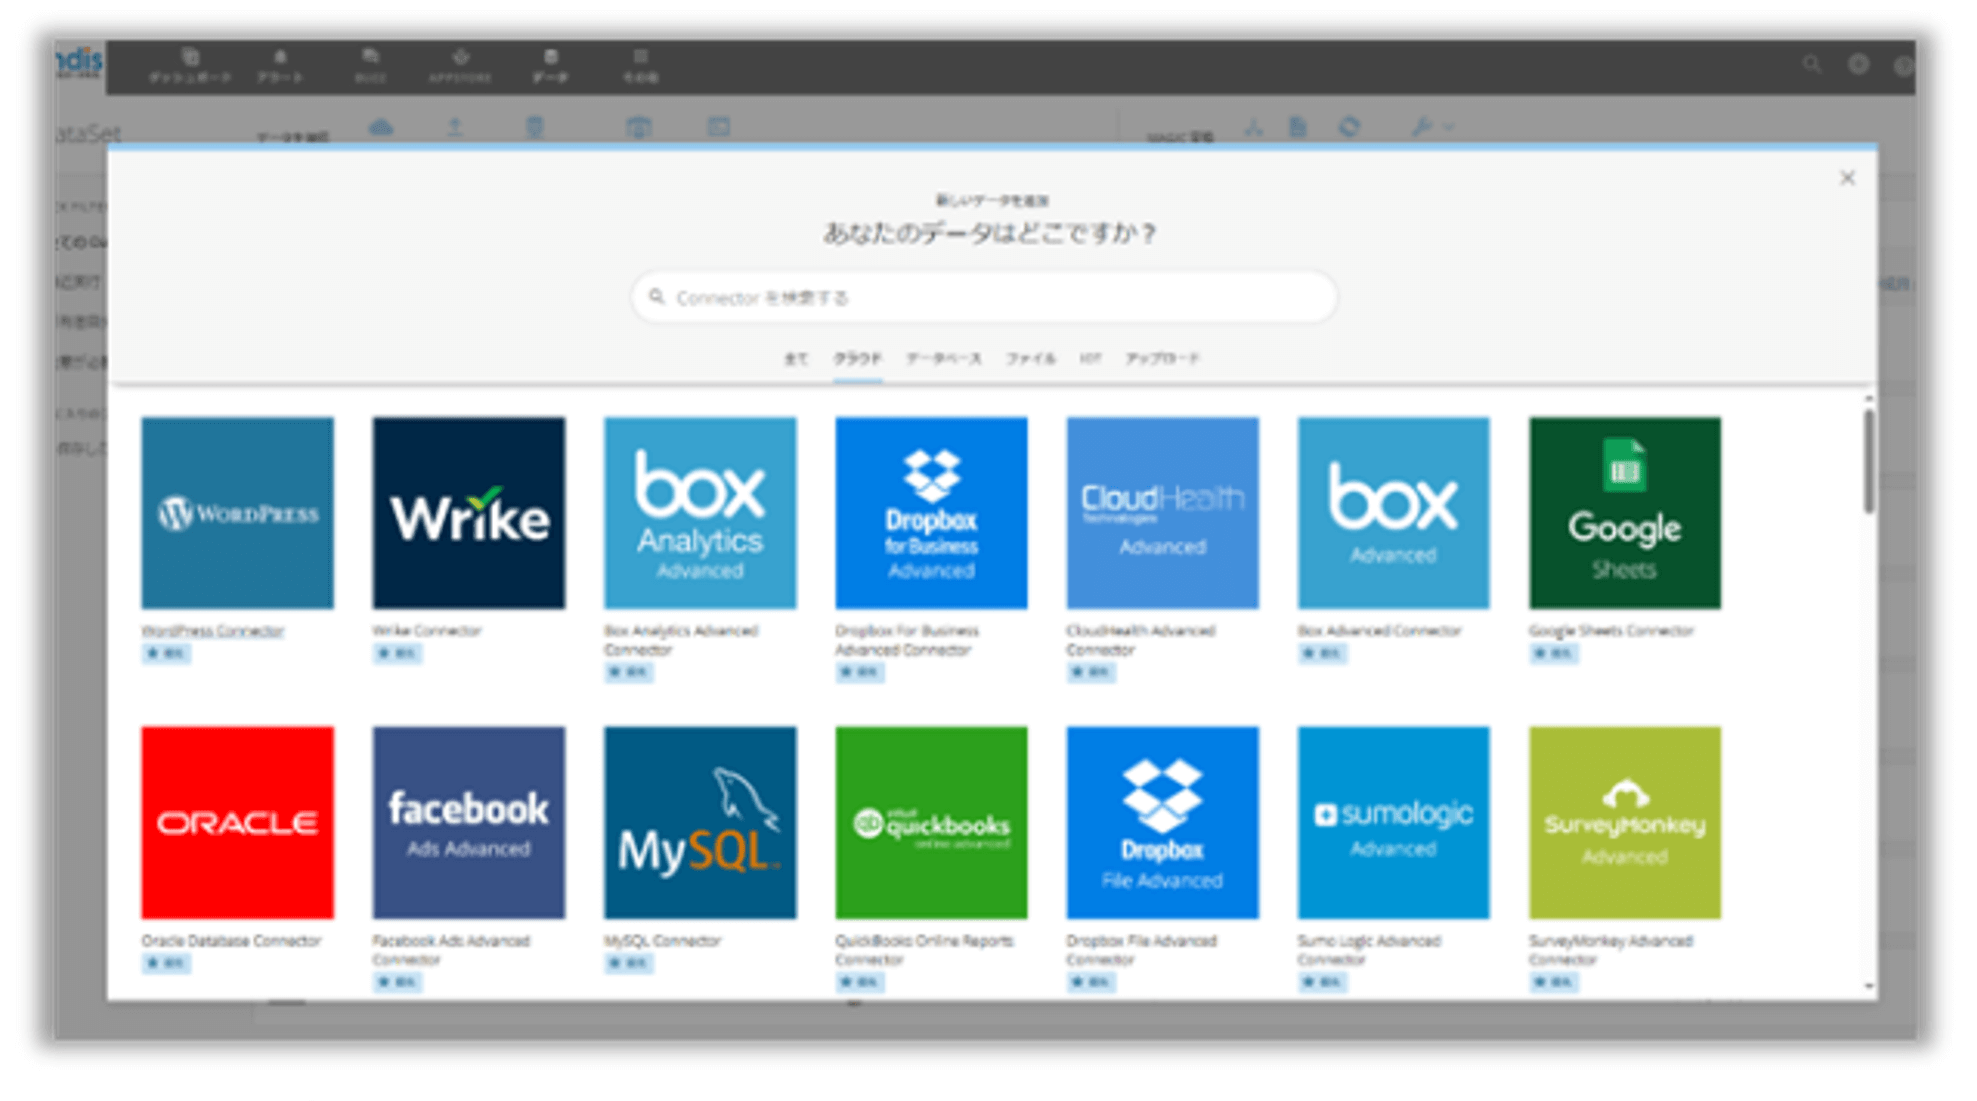Open the Box Analytics Advanced tile
1977x1101 pixels.
[700, 513]
